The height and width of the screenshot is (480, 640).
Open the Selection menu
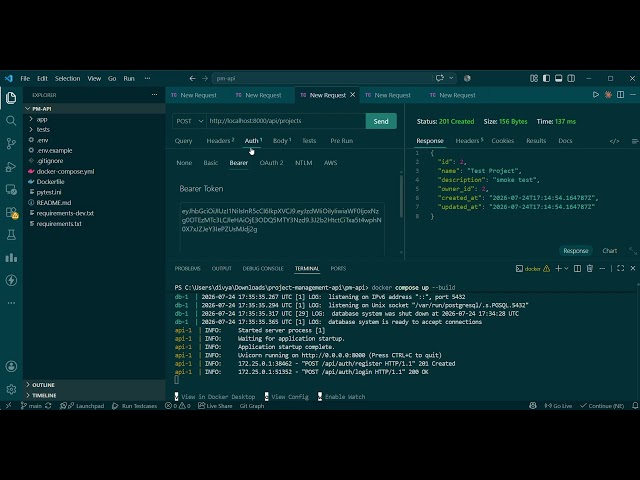[x=67, y=78]
